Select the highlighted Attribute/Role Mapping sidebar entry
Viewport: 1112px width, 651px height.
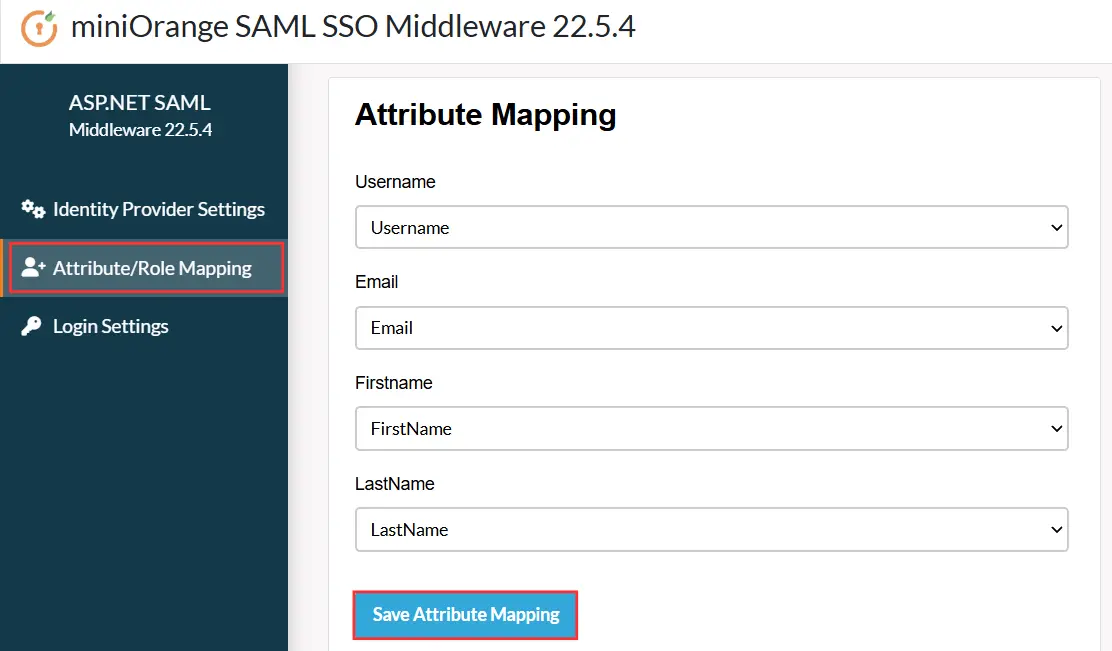tap(146, 267)
